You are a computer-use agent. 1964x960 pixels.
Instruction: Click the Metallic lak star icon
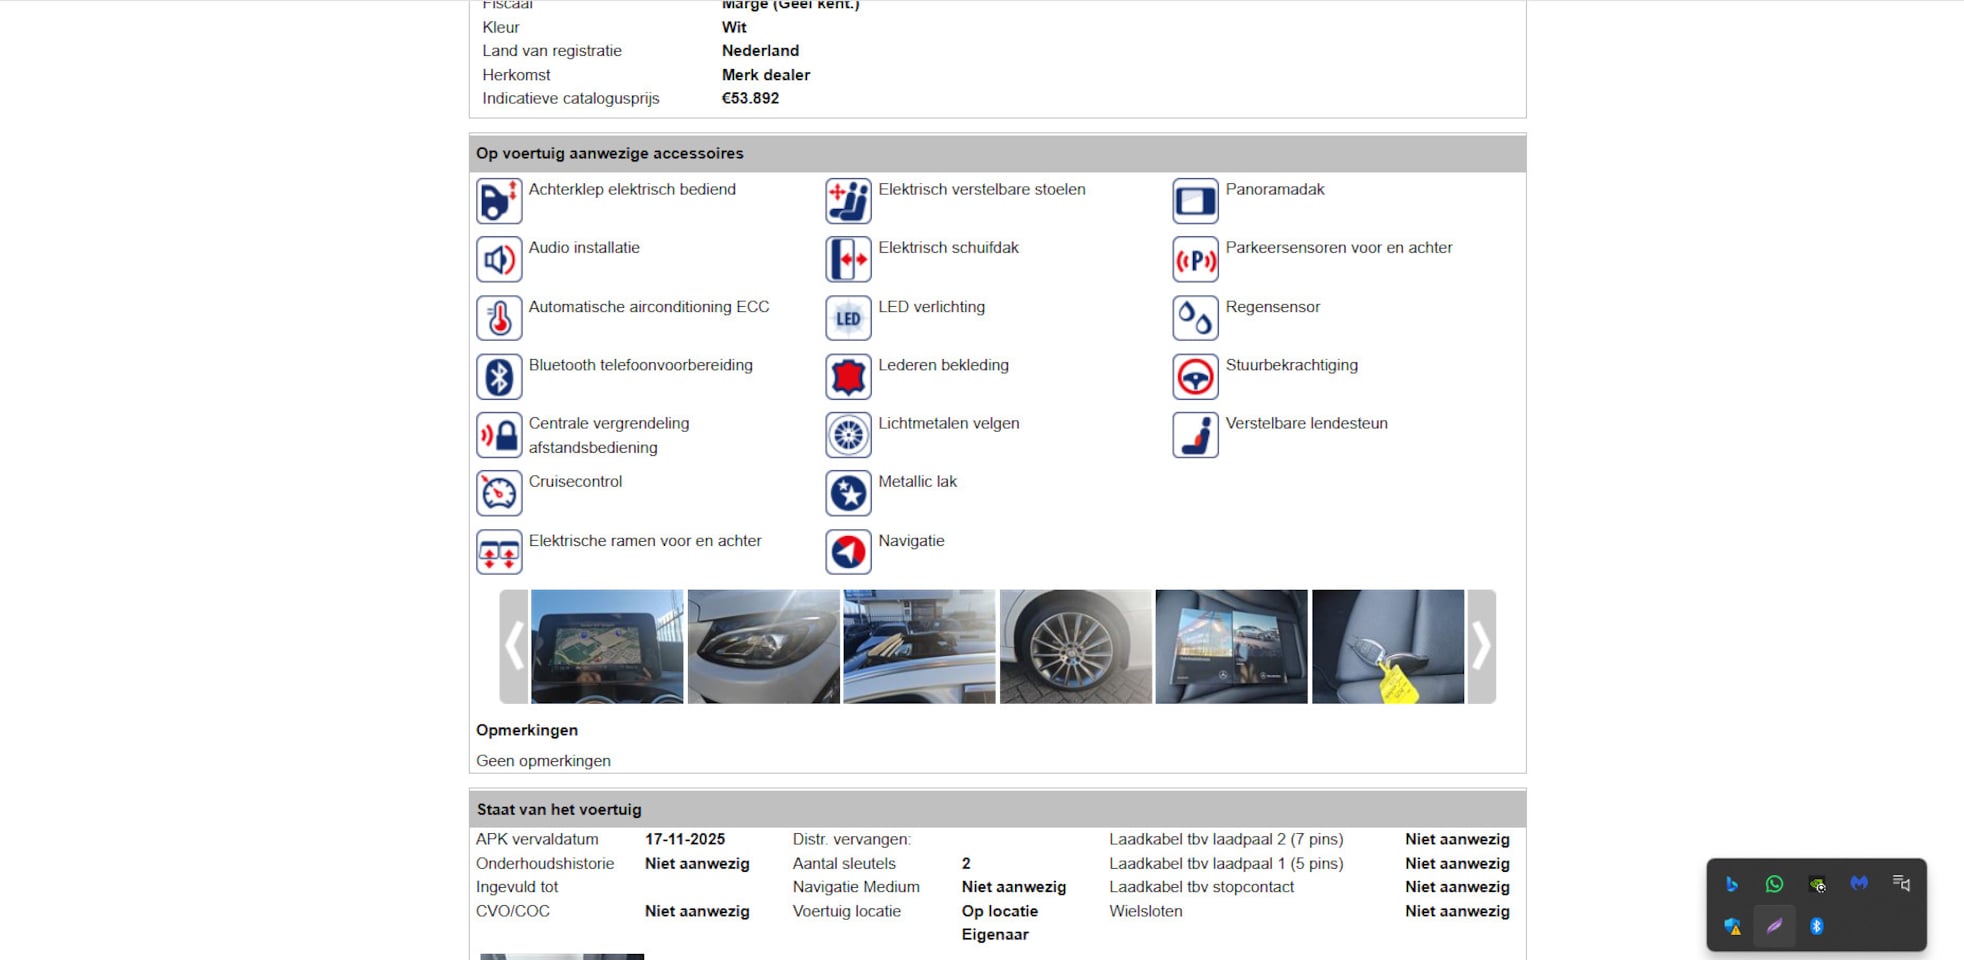click(848, 493)
